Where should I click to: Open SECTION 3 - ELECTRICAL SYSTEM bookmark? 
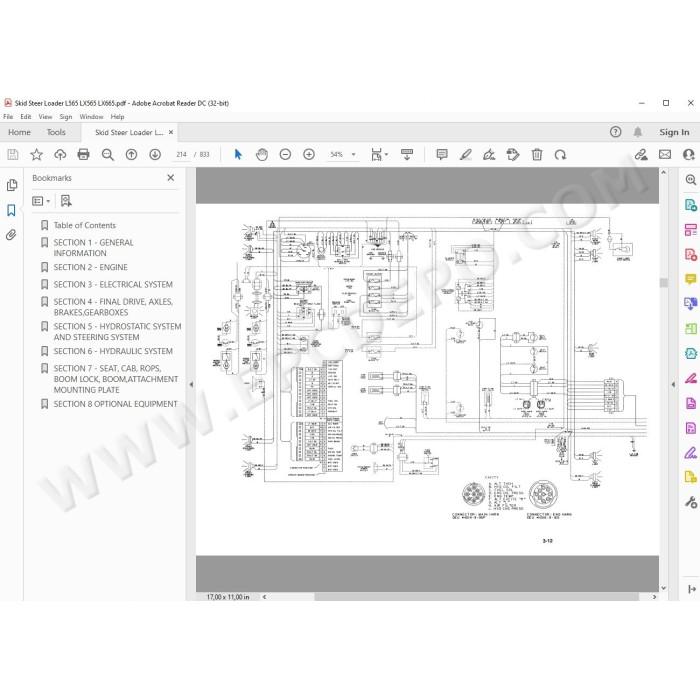113,284
